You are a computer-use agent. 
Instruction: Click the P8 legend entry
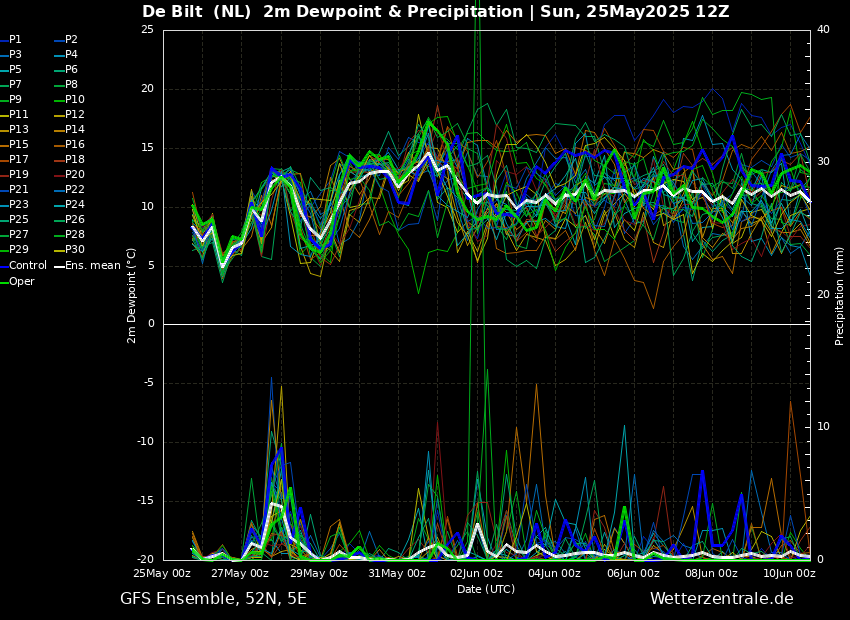pyautogui.click(x=71, y=85)
